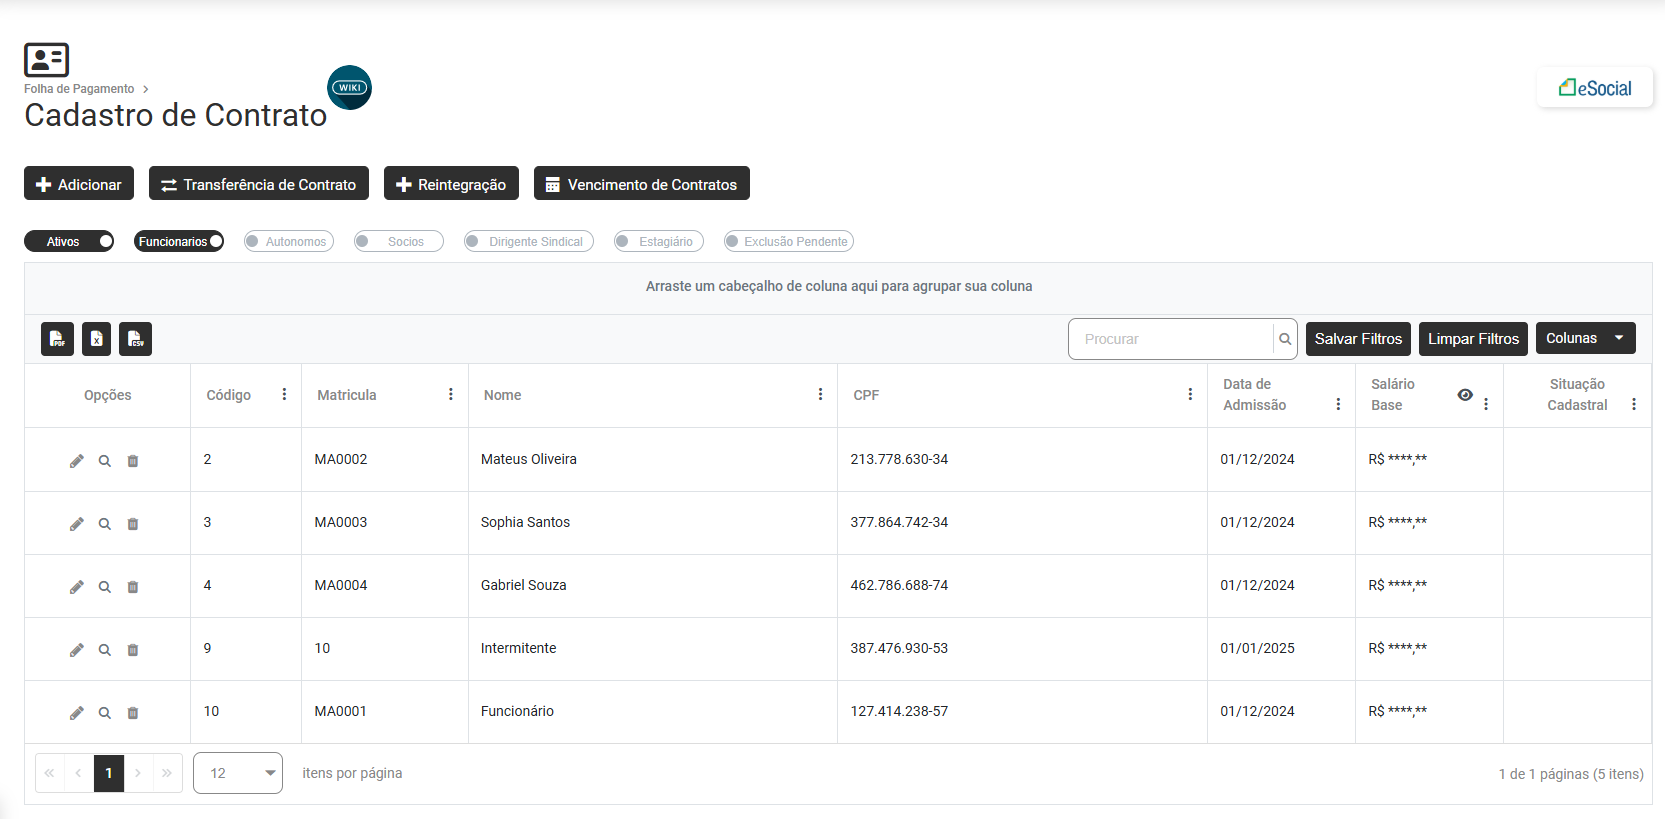This screenshot has width=1665, height=819.
Task: Edit Mateus Oliveira's contract with pencil icon
Action: [76, 461]
